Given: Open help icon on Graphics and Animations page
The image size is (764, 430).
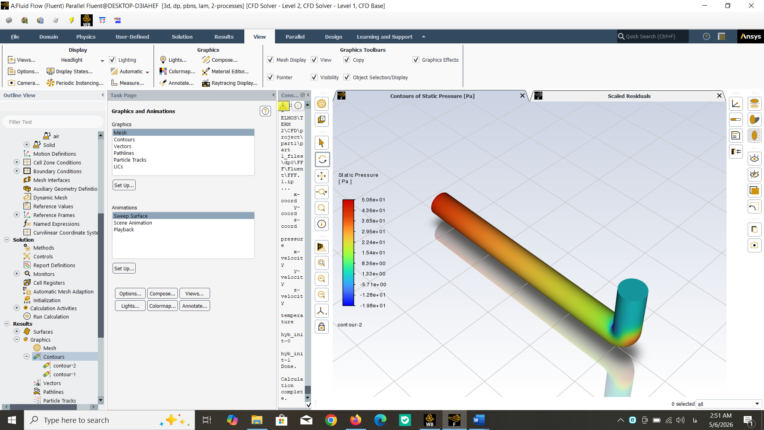Looking at the screenshot, I should [x=265, y=111].
